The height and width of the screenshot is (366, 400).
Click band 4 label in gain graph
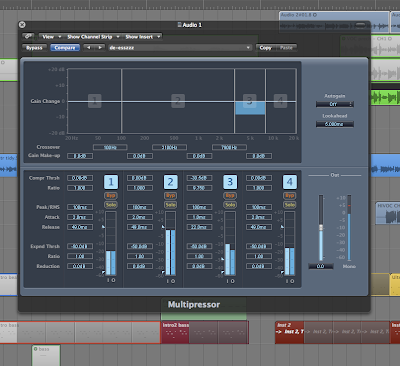(280, 101)
